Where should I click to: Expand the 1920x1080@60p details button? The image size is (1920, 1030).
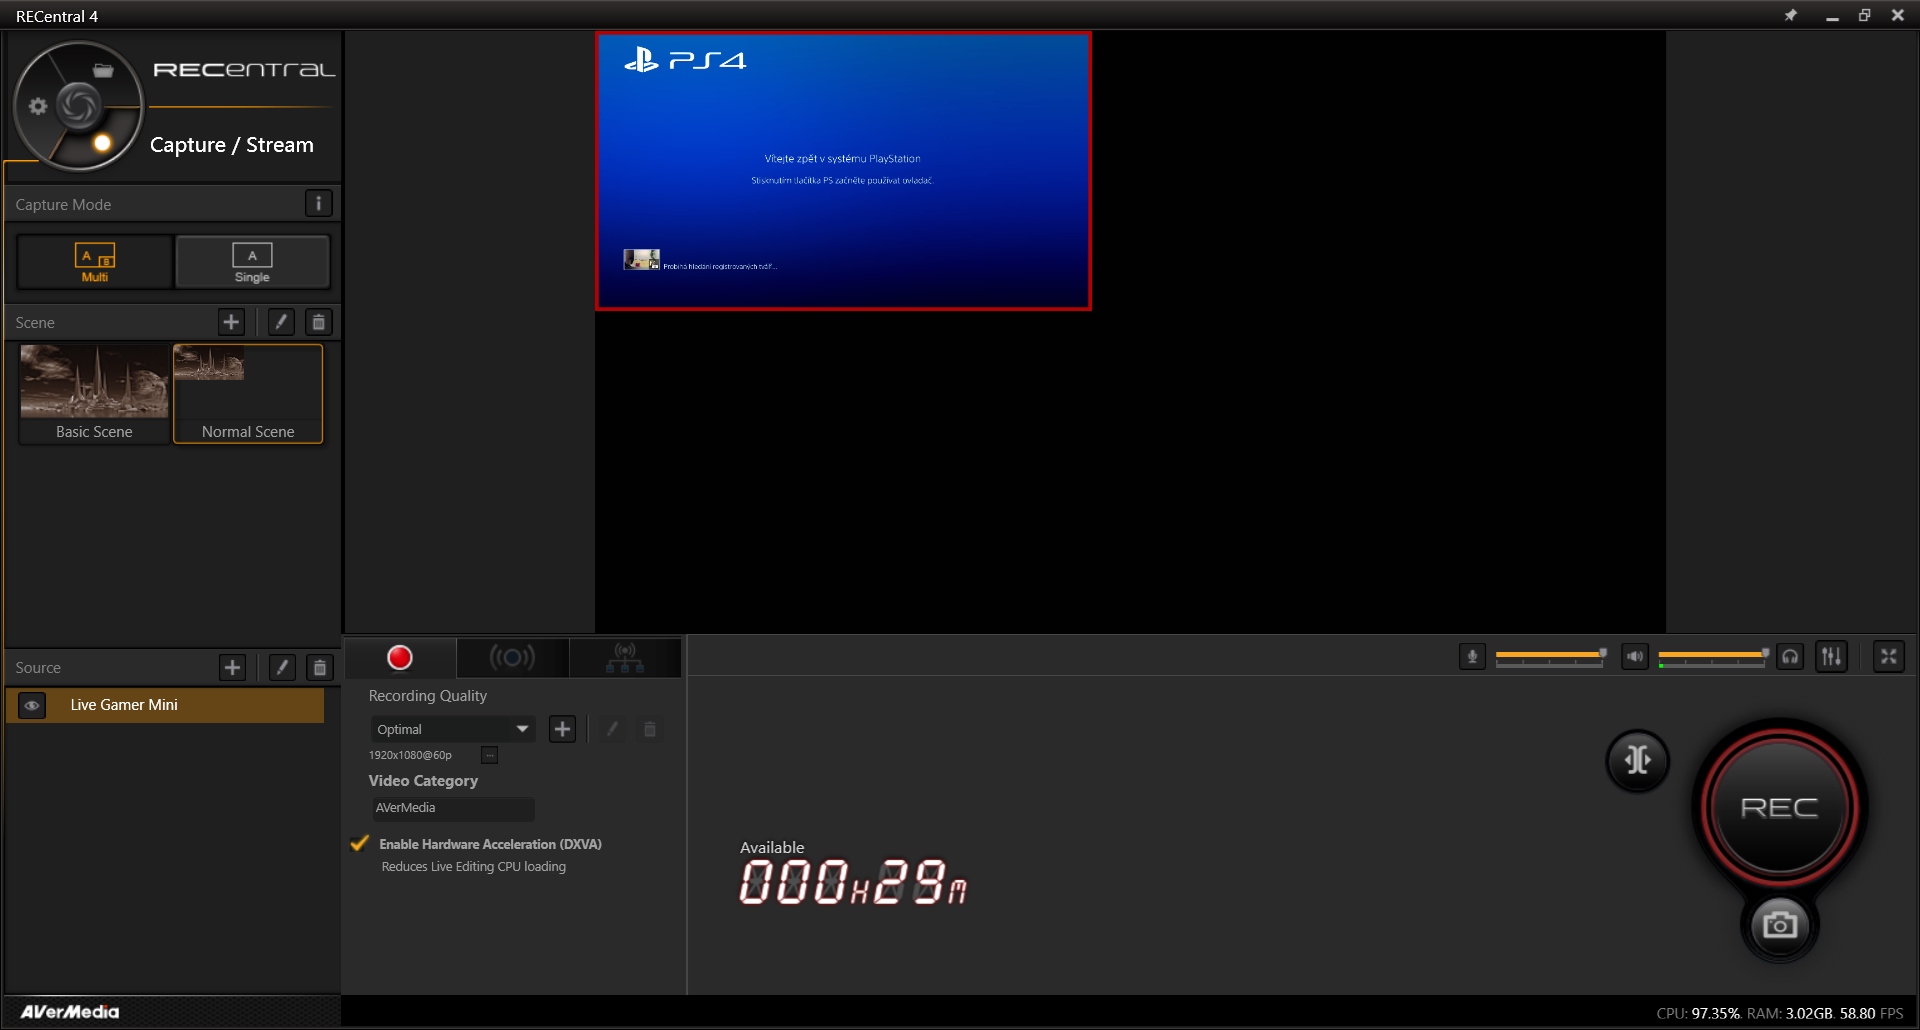(x=489, y=755)
